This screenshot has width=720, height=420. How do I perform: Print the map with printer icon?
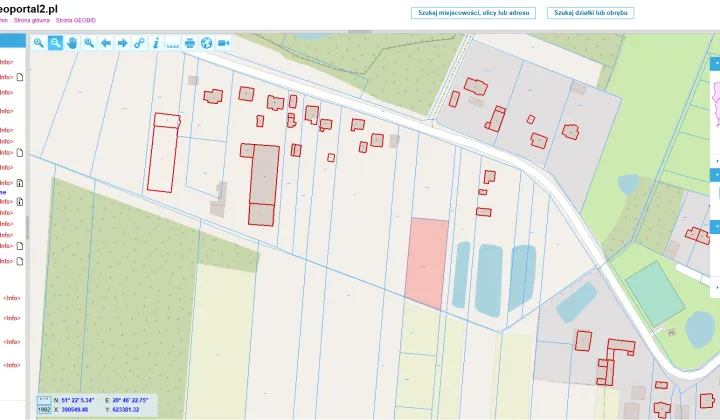point(190,43)
